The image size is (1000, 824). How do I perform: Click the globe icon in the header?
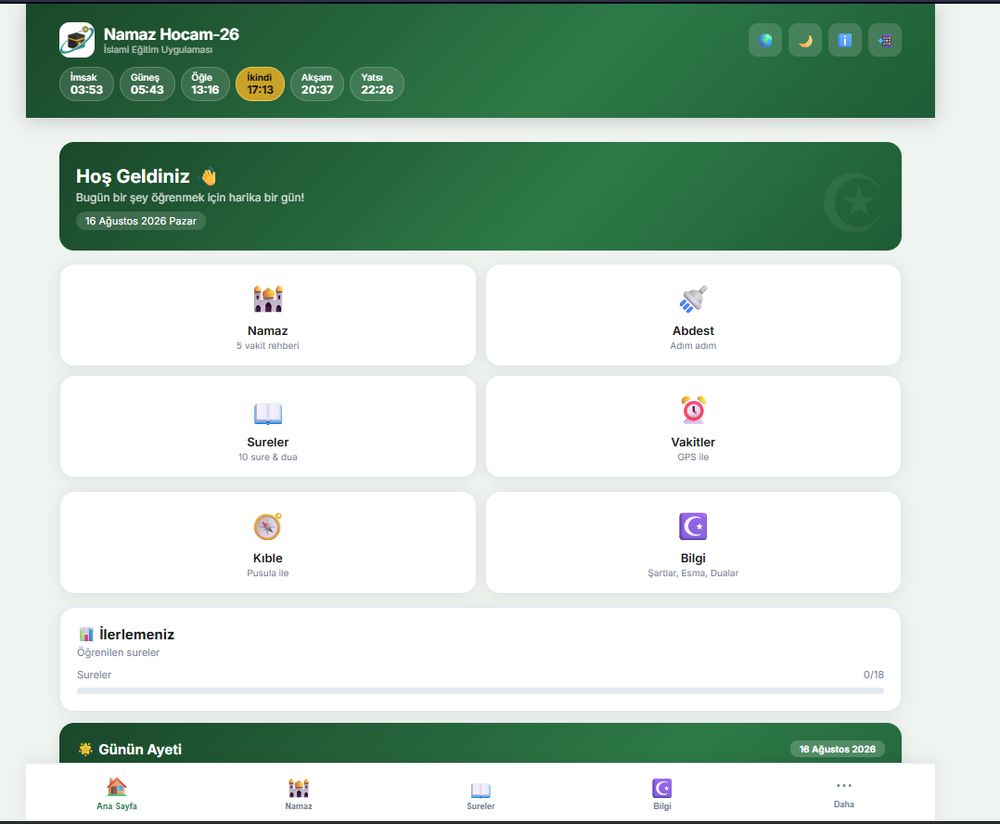(765, 40)
